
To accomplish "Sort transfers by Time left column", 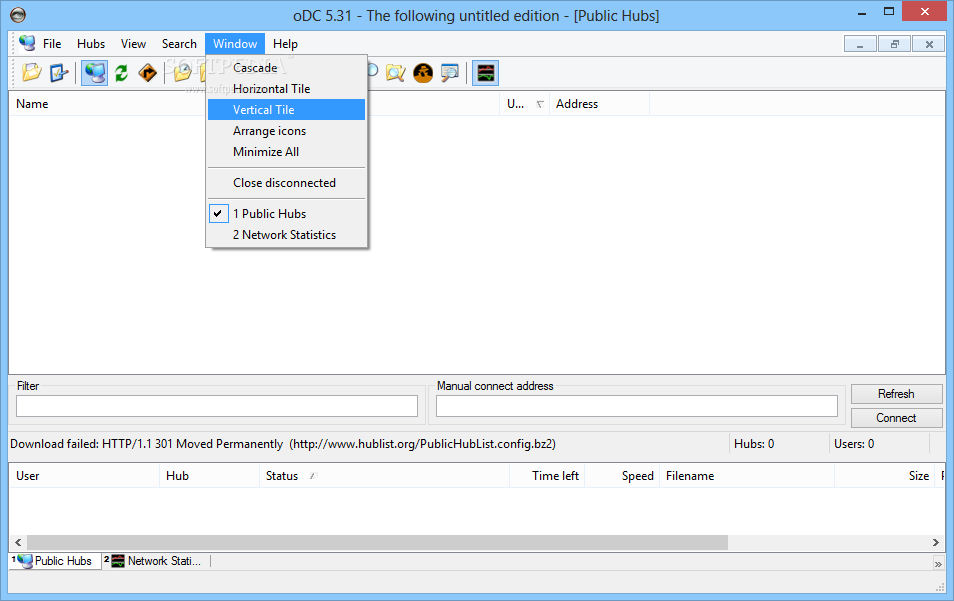I will pyautogui.click(x=547, y=476).
